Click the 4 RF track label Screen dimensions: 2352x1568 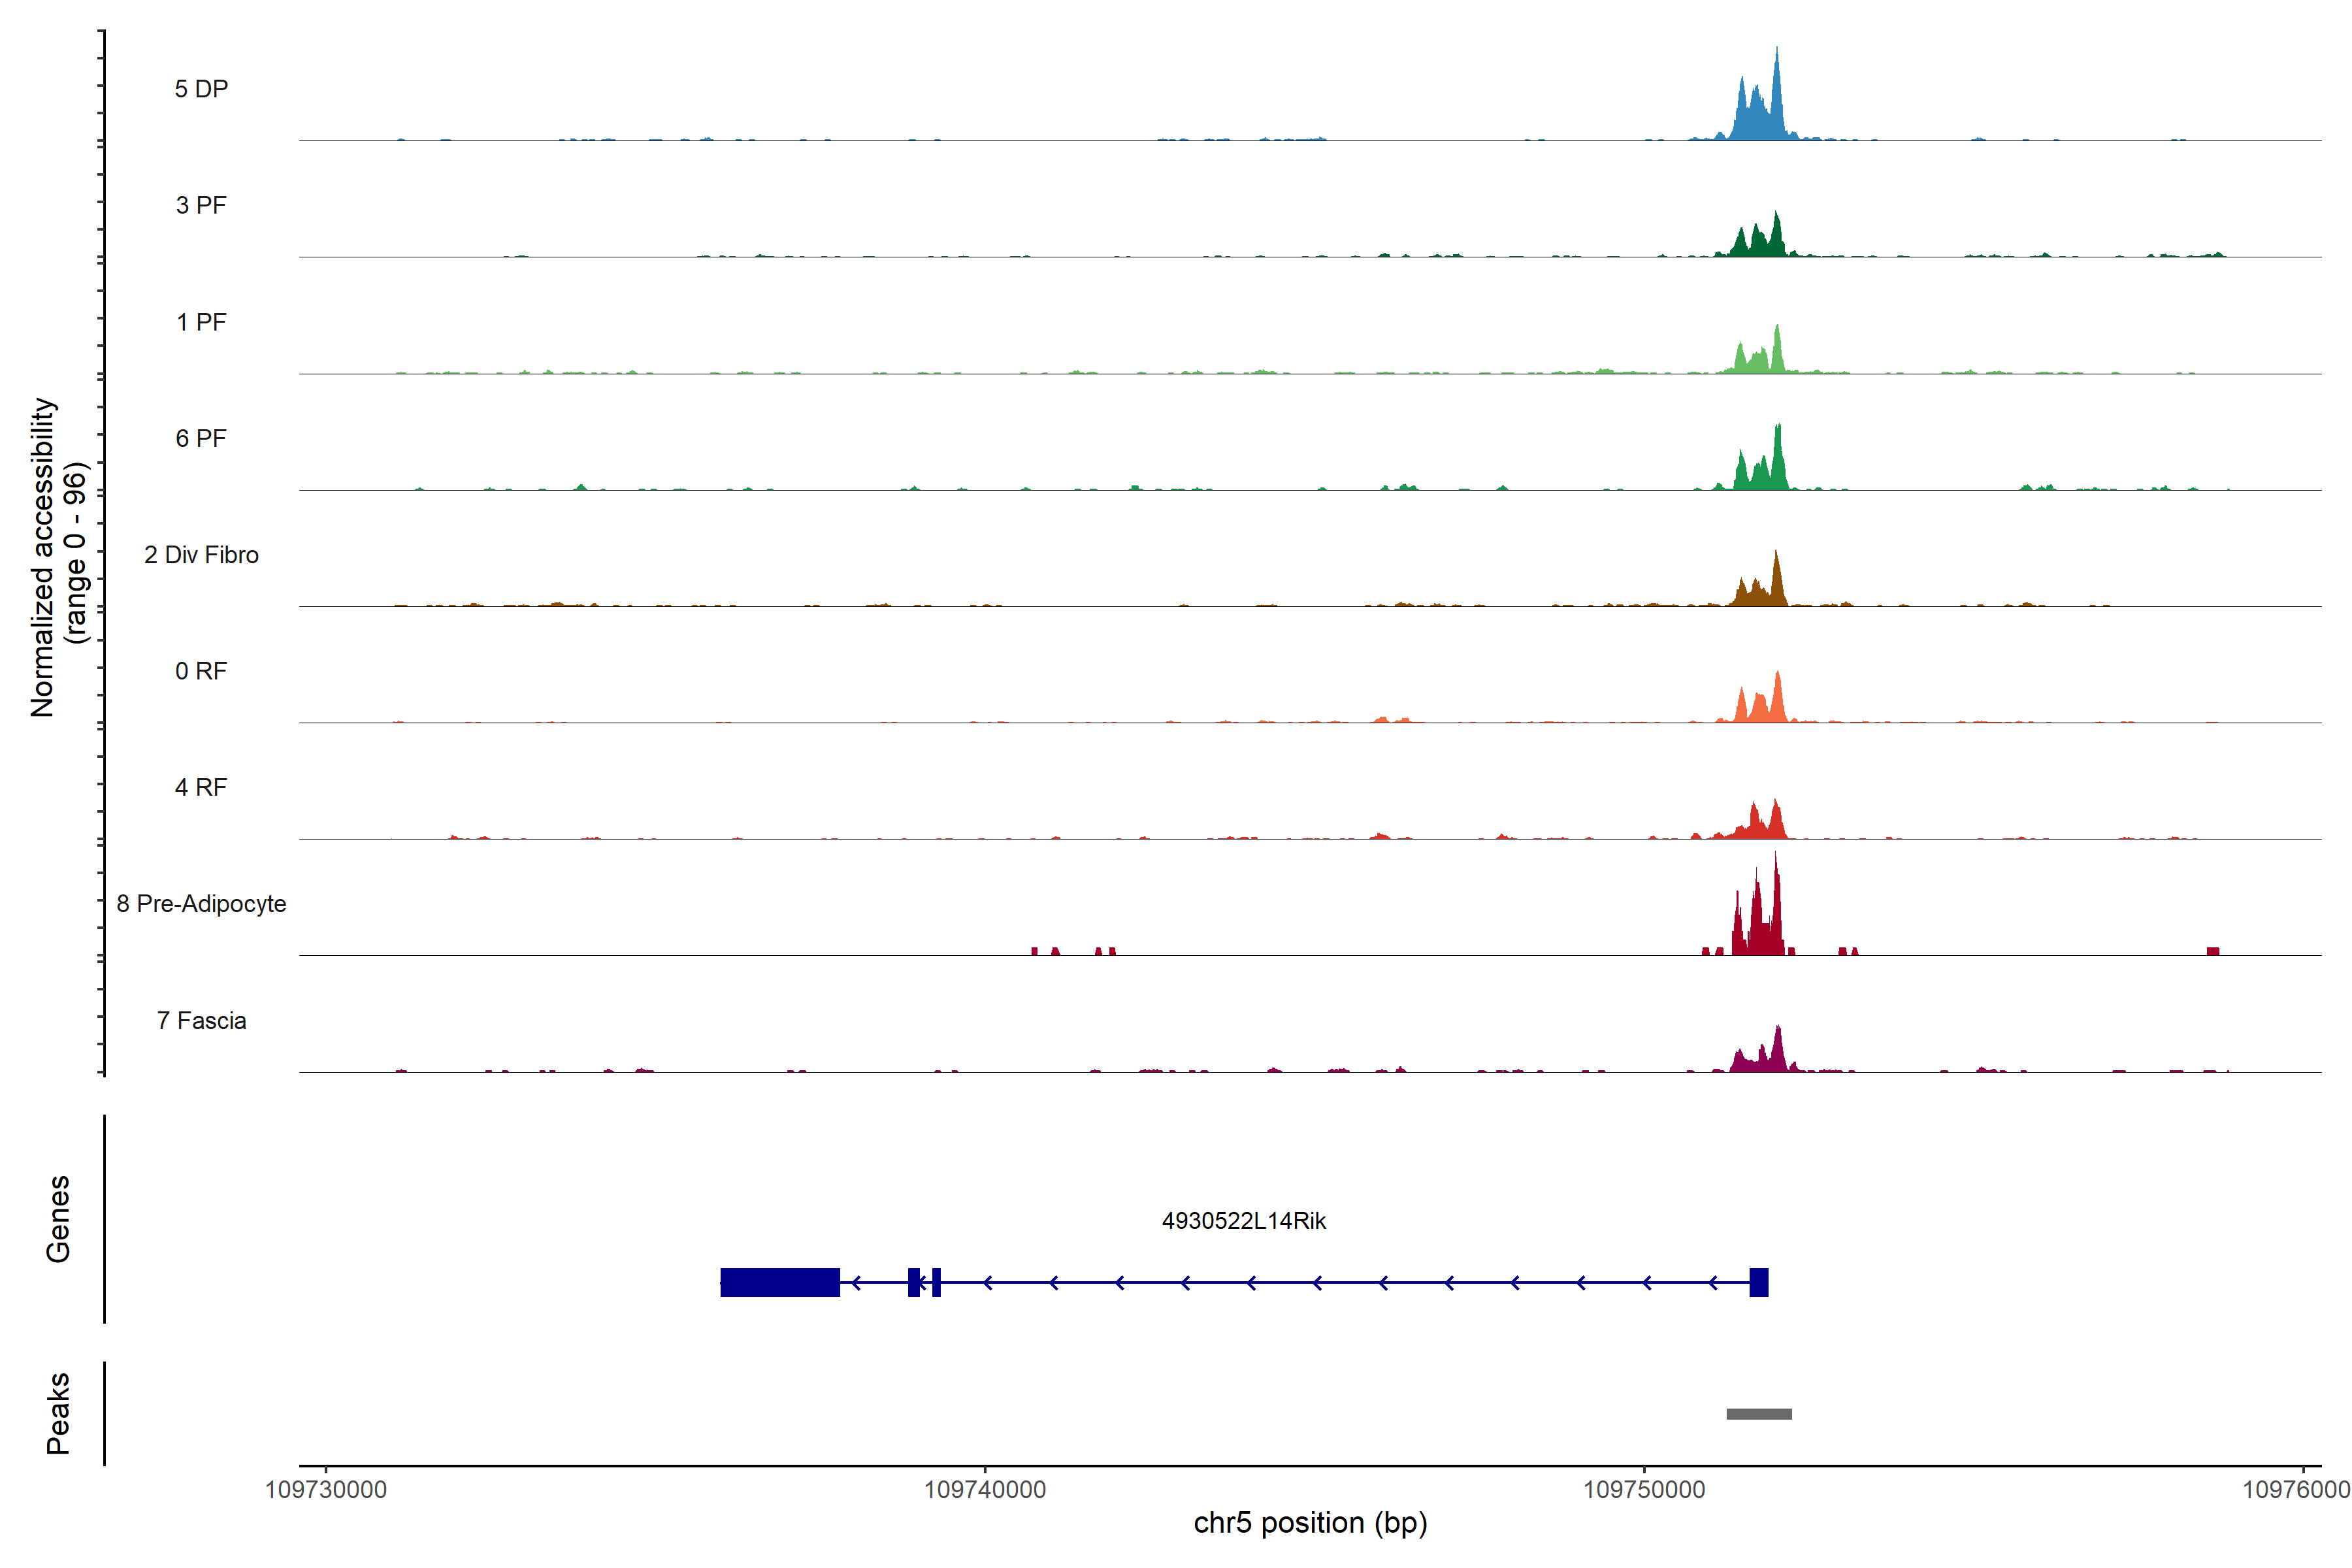[x=201, y=787]
